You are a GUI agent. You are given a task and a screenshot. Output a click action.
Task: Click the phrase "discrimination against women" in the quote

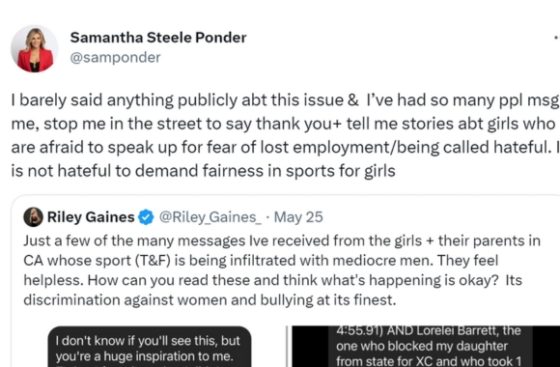[x=125, y=300]
